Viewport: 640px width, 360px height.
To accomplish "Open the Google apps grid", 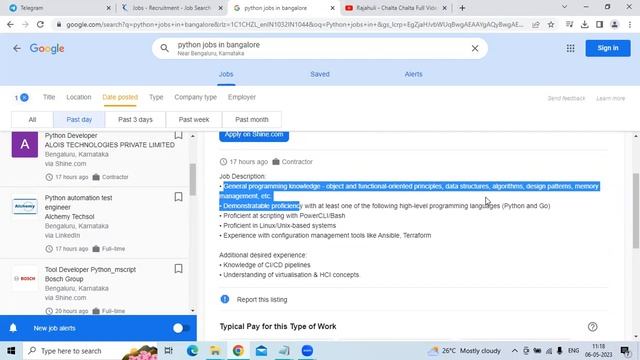I will pyautogui.click(x=570, y=48).
